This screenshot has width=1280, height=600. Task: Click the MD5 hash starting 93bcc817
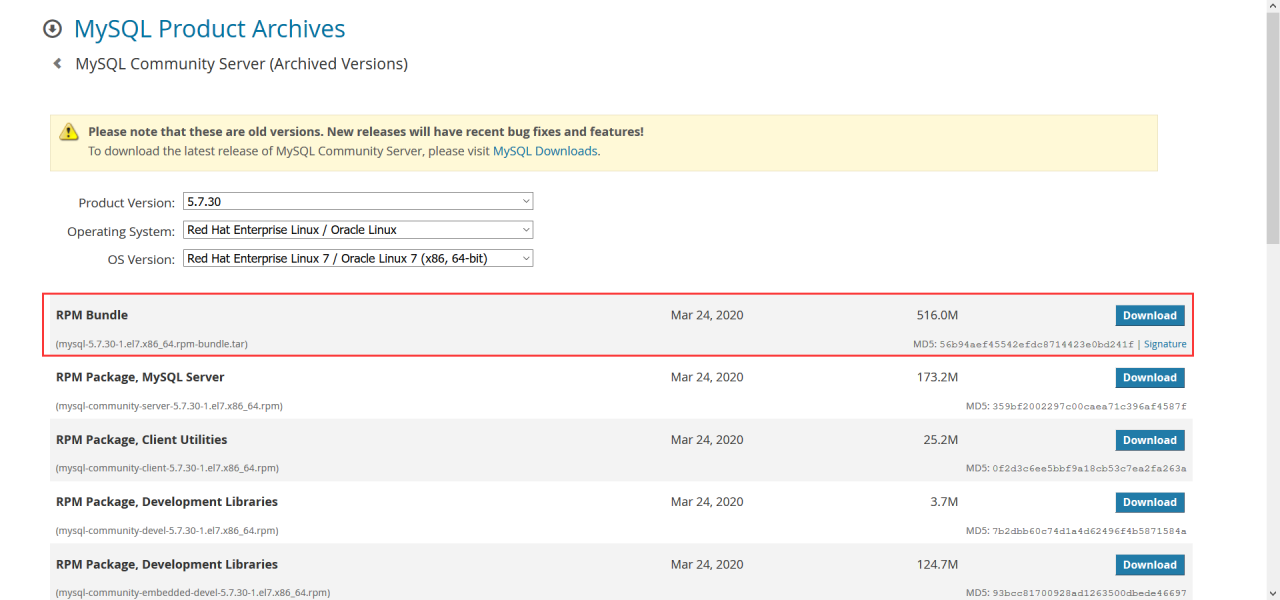pyautogui.click(x=1090, y=592)
